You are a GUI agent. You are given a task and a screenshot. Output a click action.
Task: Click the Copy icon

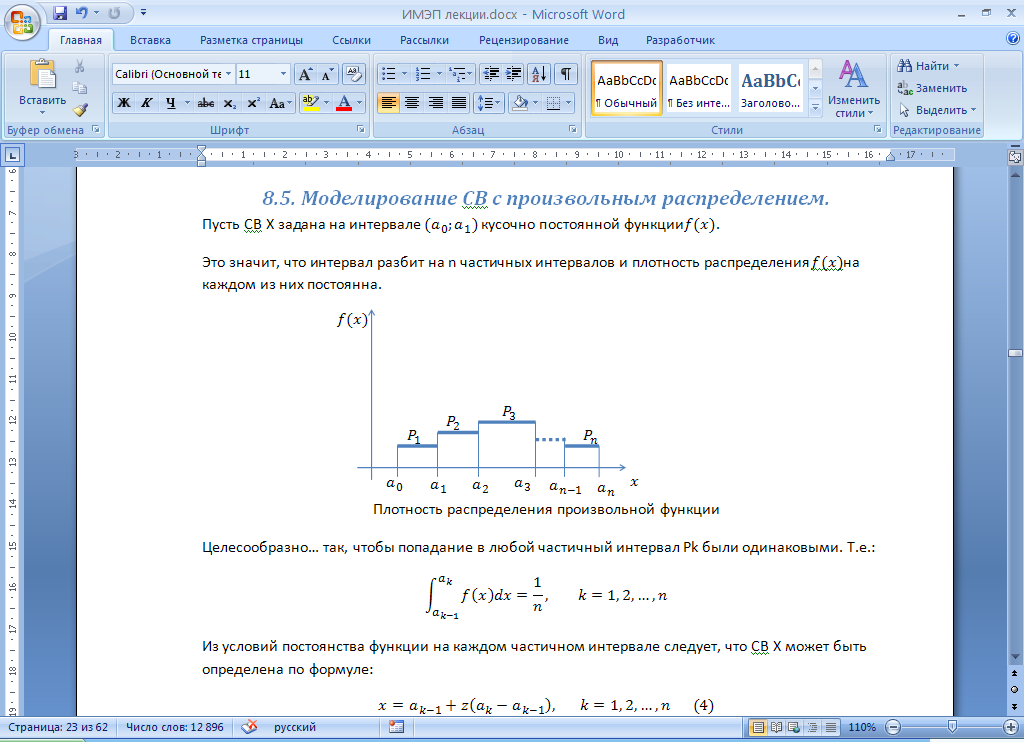(80, 88)
